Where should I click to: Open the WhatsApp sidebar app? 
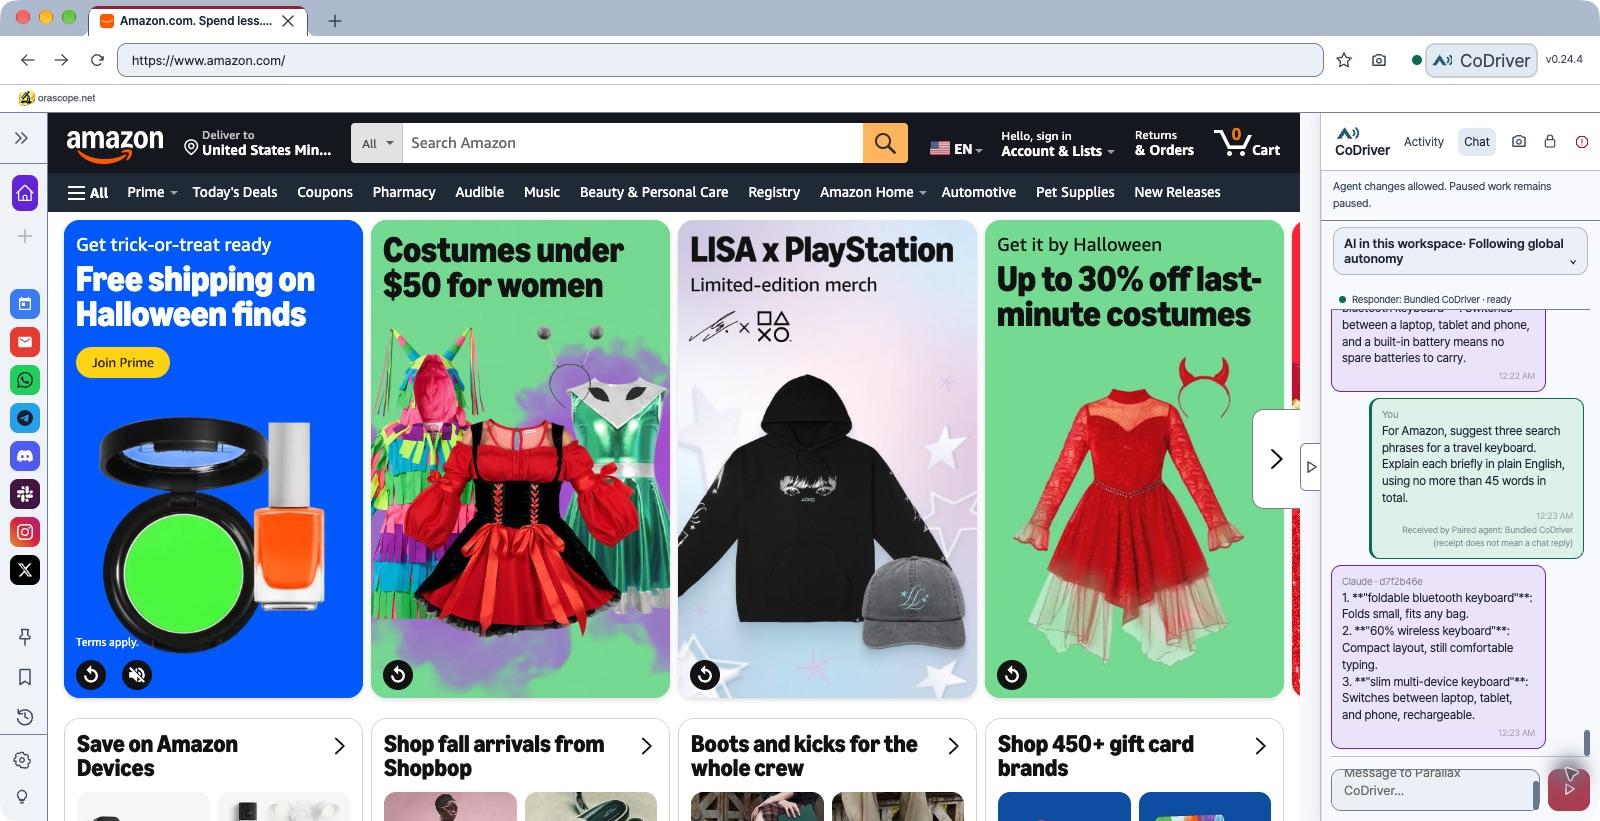click(25, 380)
